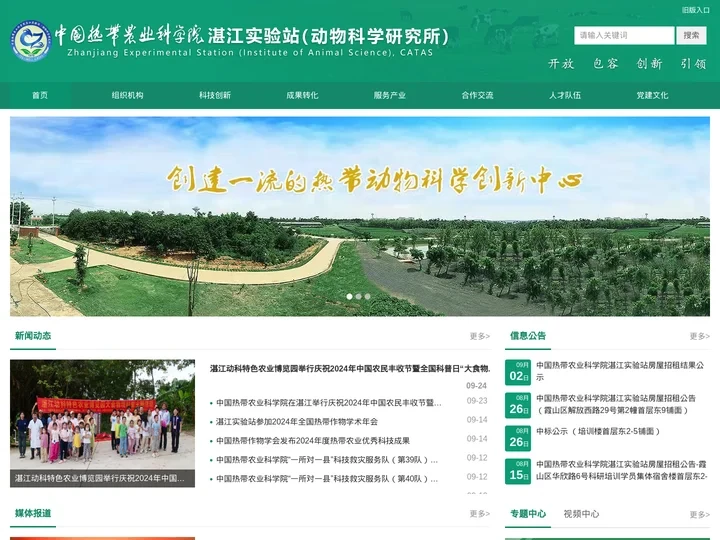Open the 科技创新 menu
This screenshot has height=540, width=720.
click(x=214, y=95)
